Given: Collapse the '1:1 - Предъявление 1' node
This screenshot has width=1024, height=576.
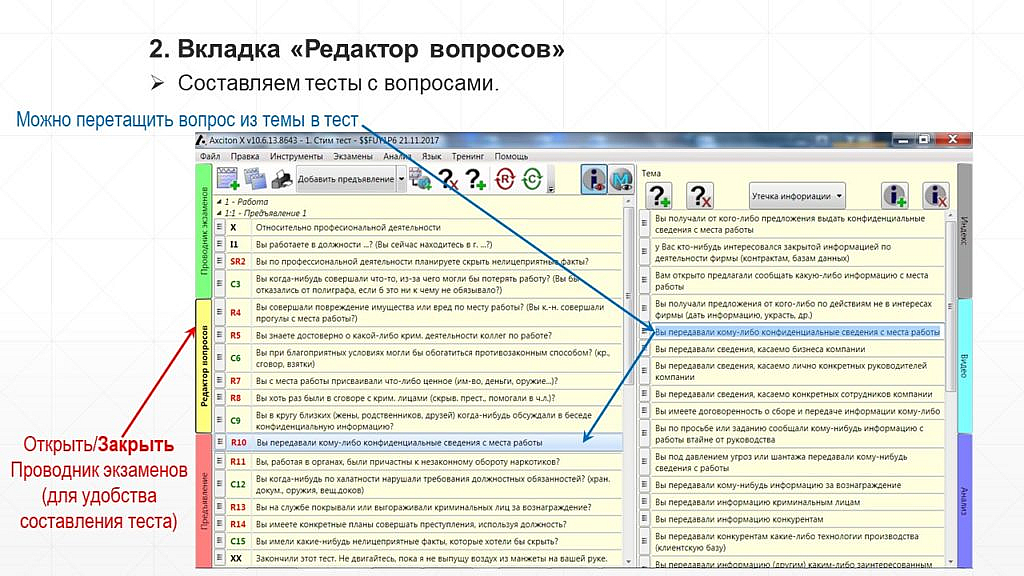Looking at the screenshot, I should [219, 213].
